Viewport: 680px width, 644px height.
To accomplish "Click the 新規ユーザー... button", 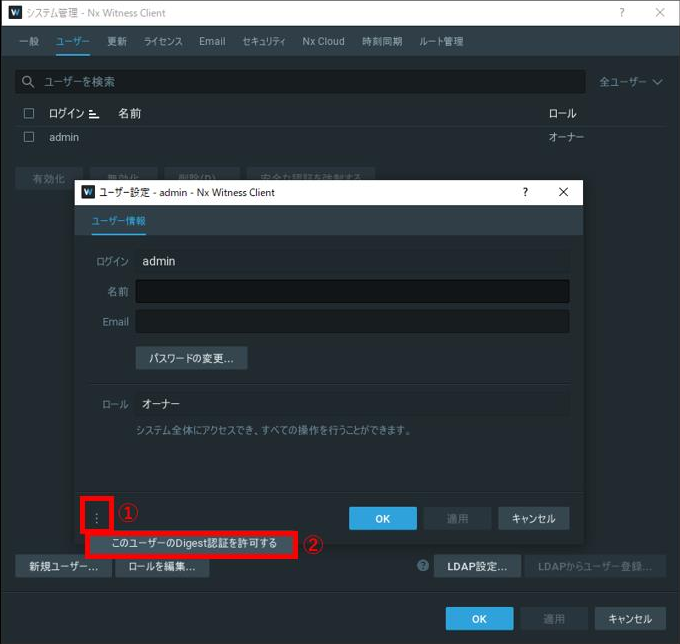I will [x=63, y=566].
